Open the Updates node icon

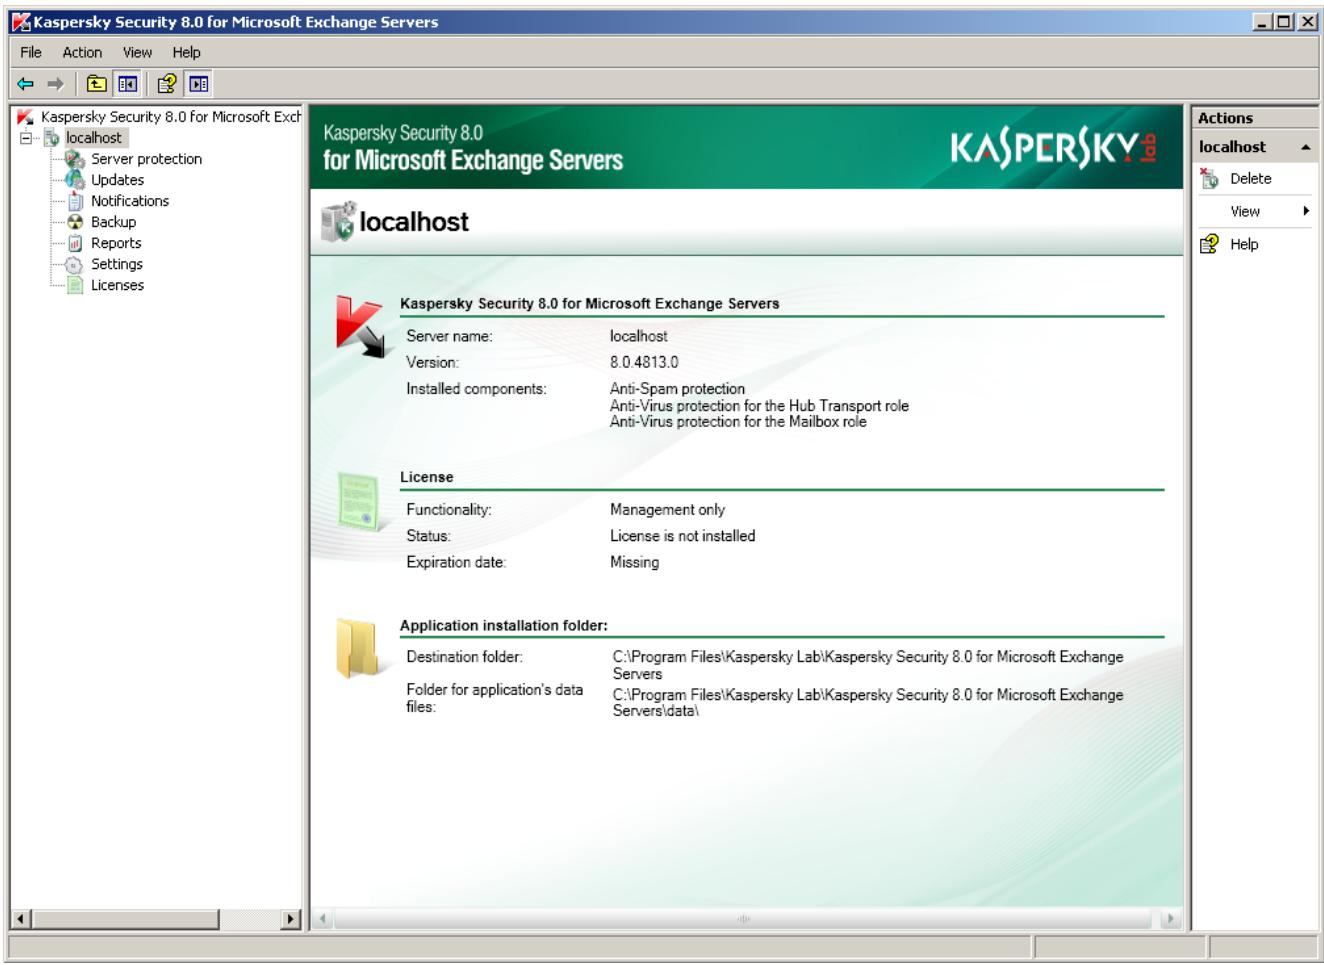point(73,180)
